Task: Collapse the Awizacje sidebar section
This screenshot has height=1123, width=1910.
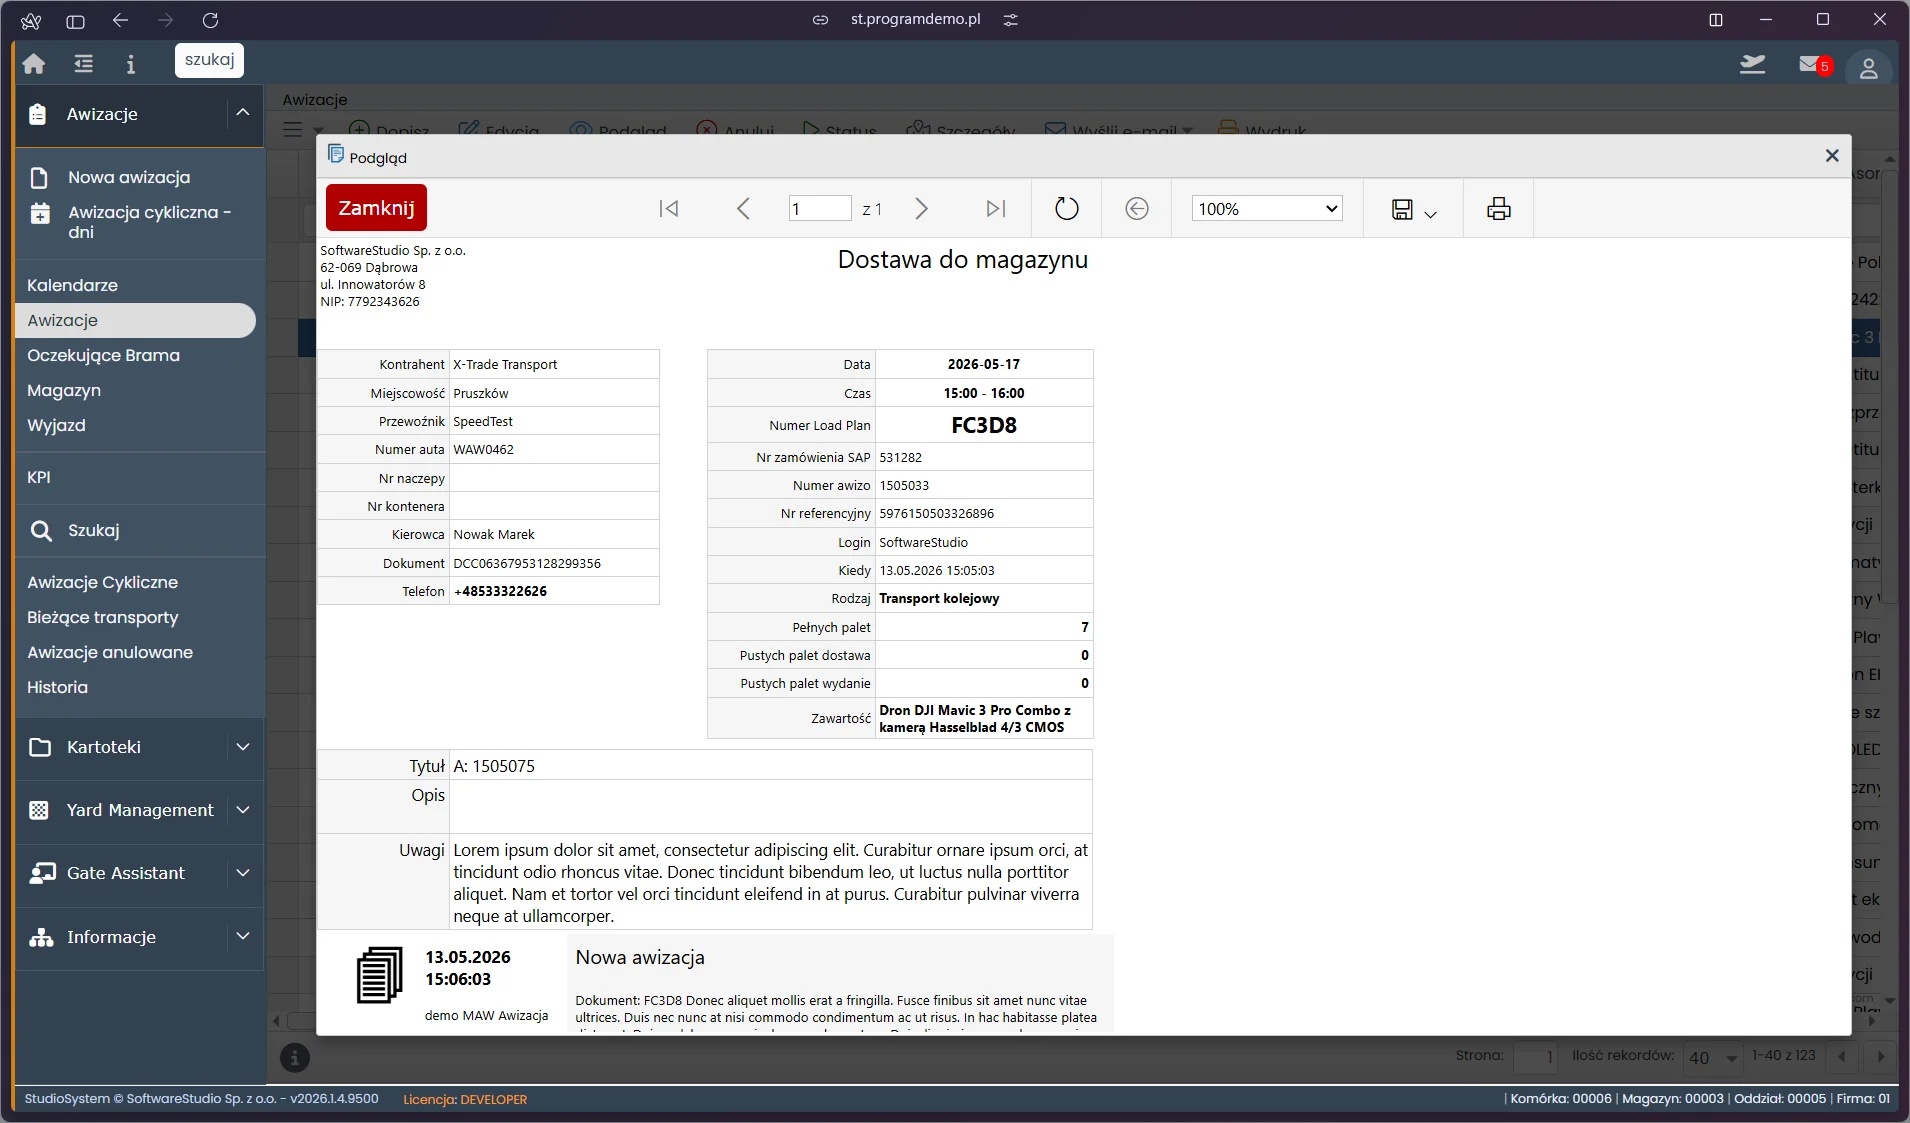Action: click(x=243, y=113)
